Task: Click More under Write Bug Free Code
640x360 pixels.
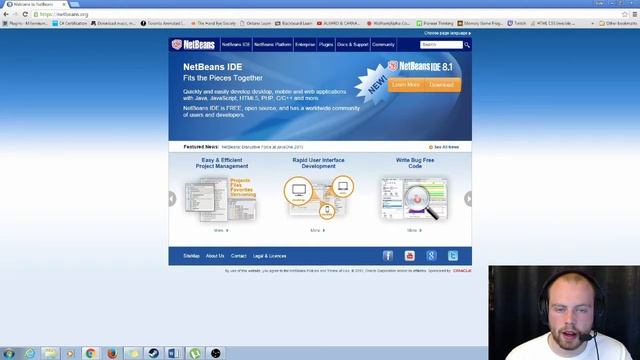Action: pos(414,231)
